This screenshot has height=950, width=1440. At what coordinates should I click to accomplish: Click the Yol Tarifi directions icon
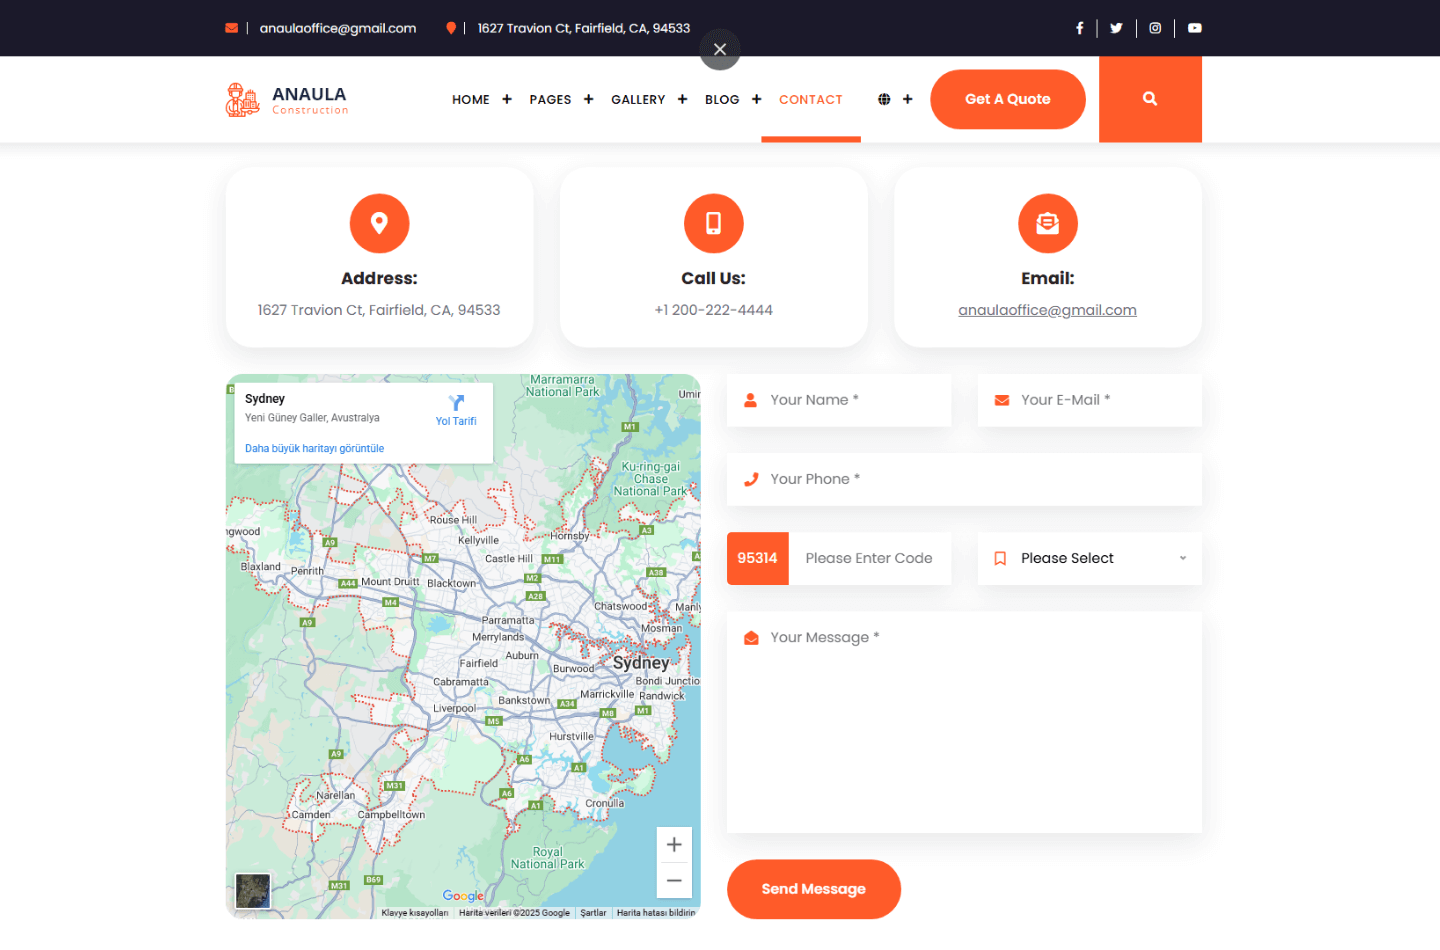456,403
